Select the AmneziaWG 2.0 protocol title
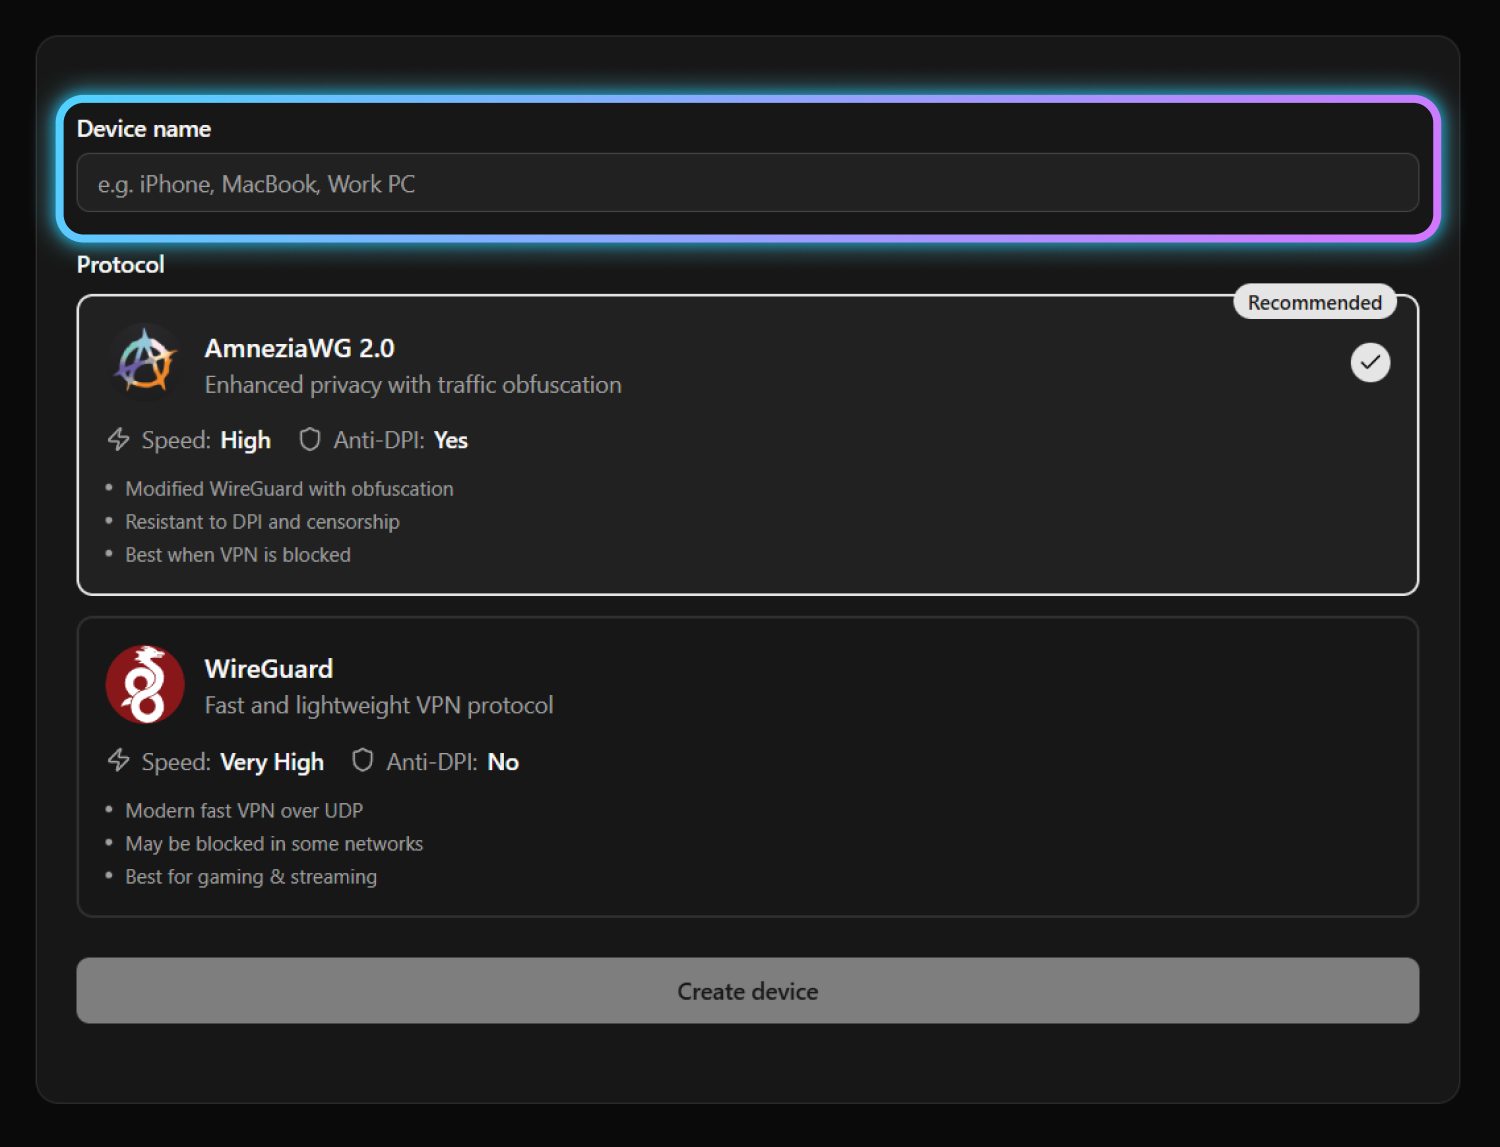This screenshot has height=1147, width=1500. (300, 348)
